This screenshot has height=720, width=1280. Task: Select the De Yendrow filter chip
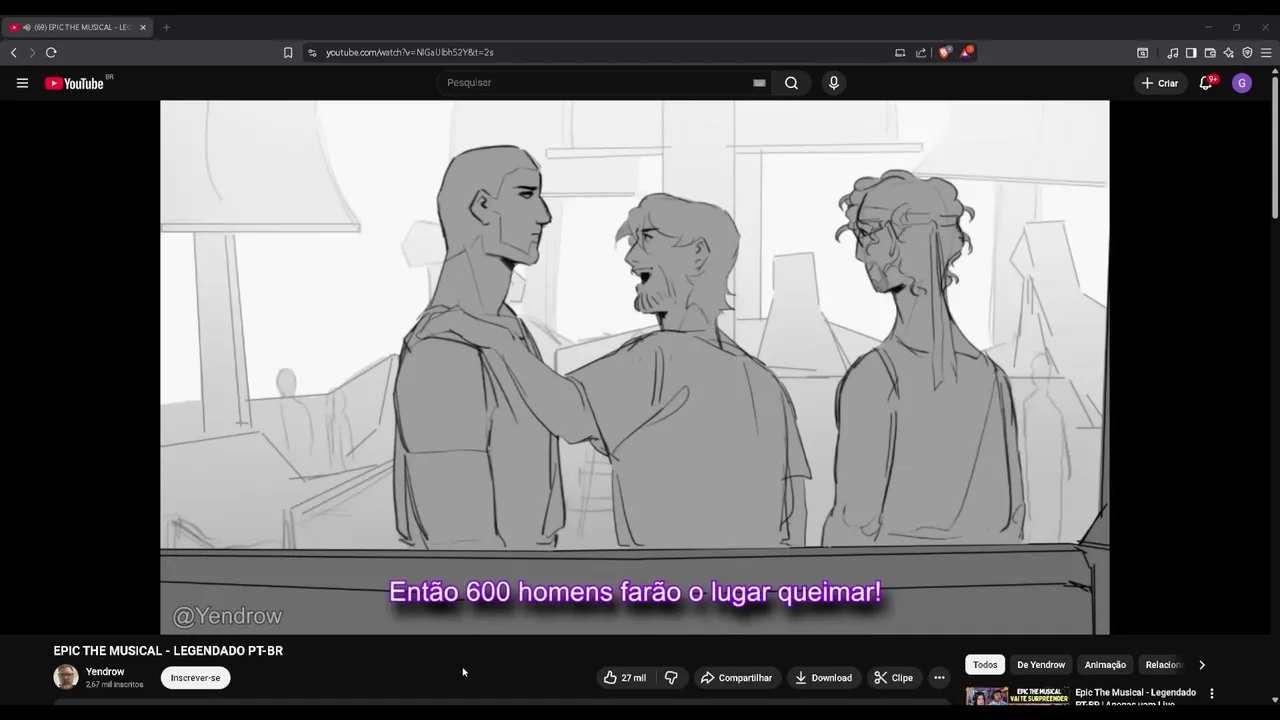(x=1041, y=665)
